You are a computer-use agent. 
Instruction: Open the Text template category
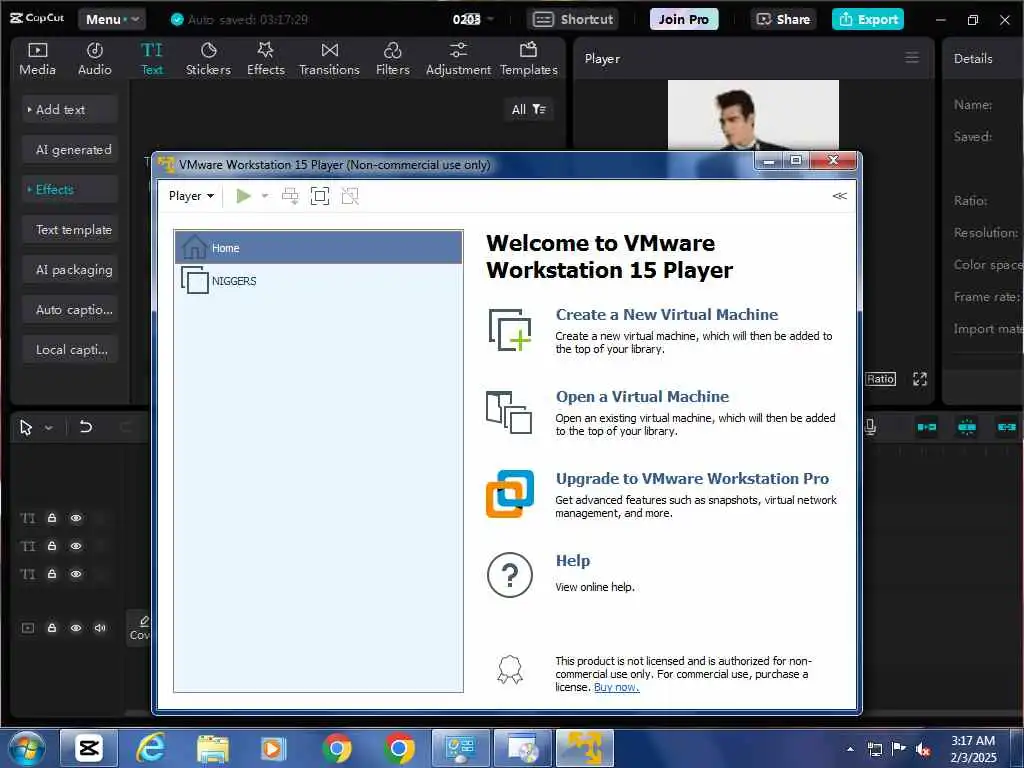(x=69, y=229)
